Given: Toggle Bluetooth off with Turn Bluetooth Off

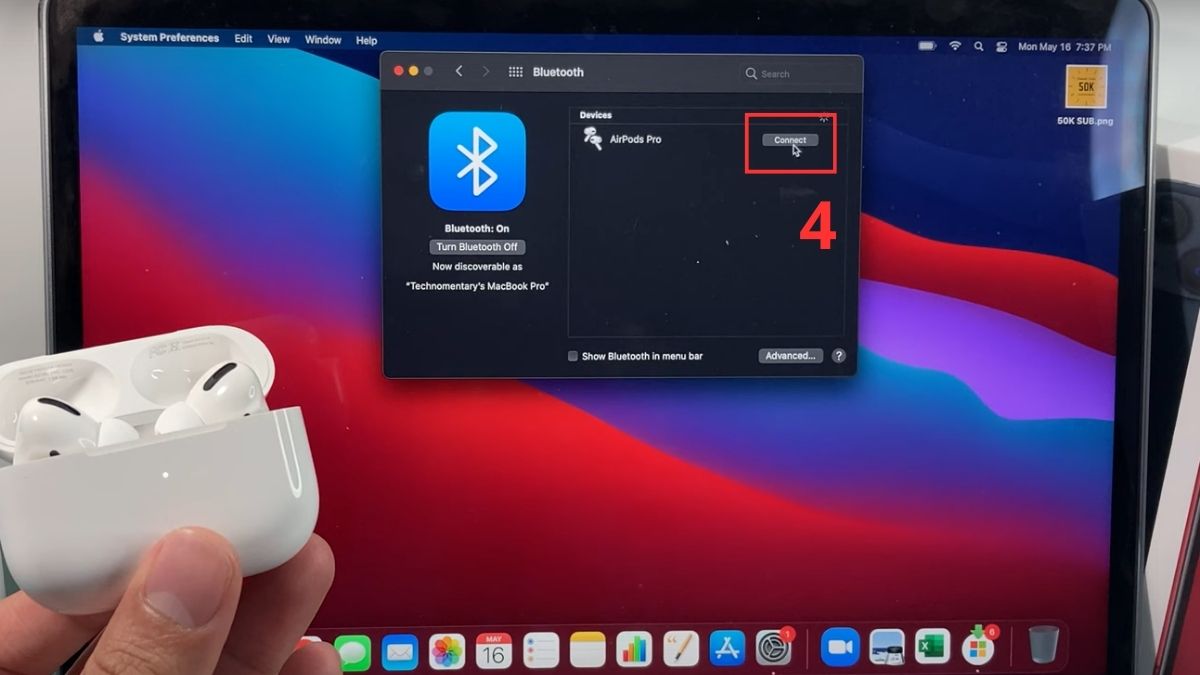Looking at the screenshot, I should tap(478, 246).
